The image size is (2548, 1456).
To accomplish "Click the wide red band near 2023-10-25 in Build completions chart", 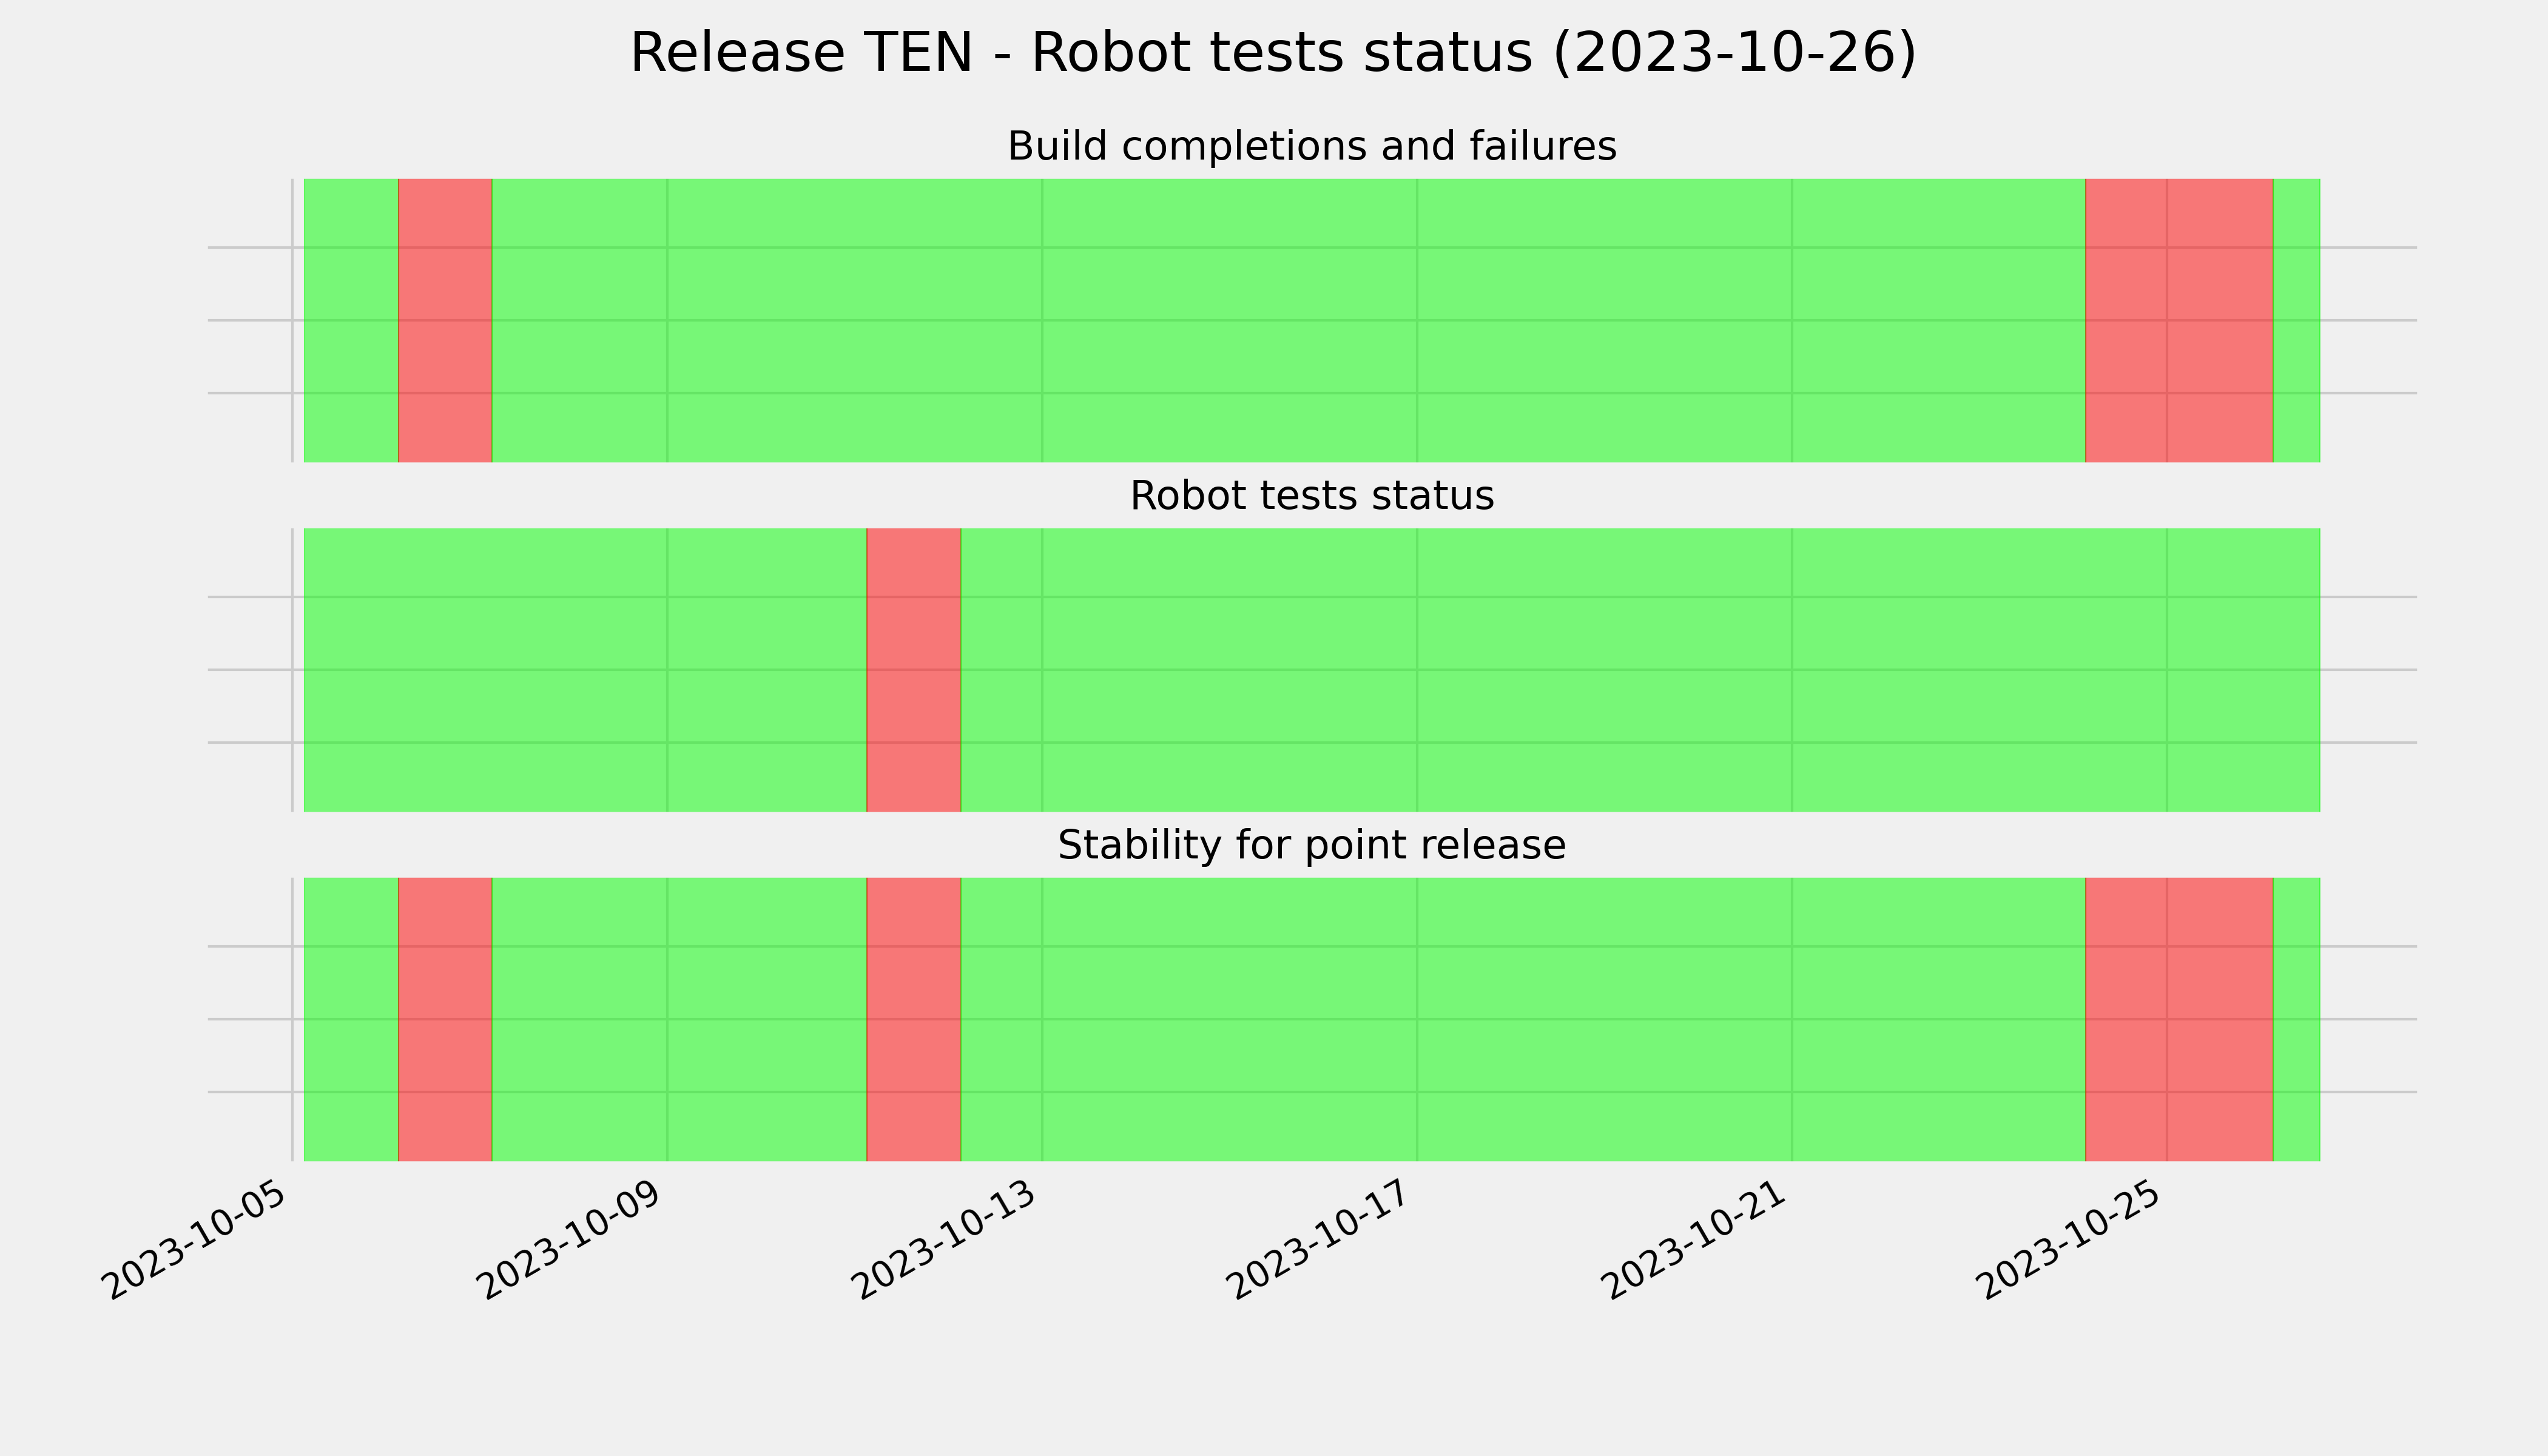I will [x=2179, y=321].
